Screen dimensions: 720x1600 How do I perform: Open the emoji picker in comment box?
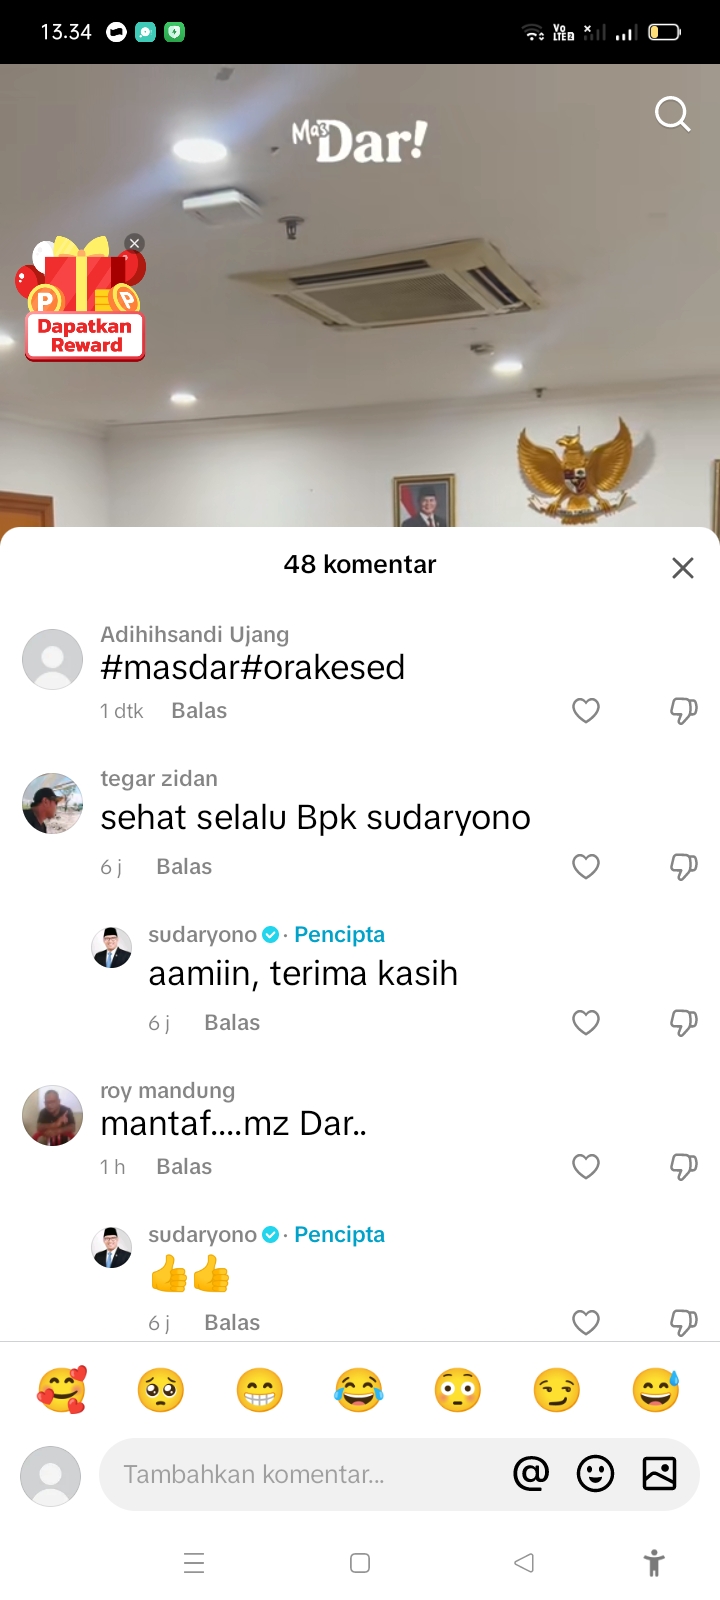click(x=595, y=1474)
